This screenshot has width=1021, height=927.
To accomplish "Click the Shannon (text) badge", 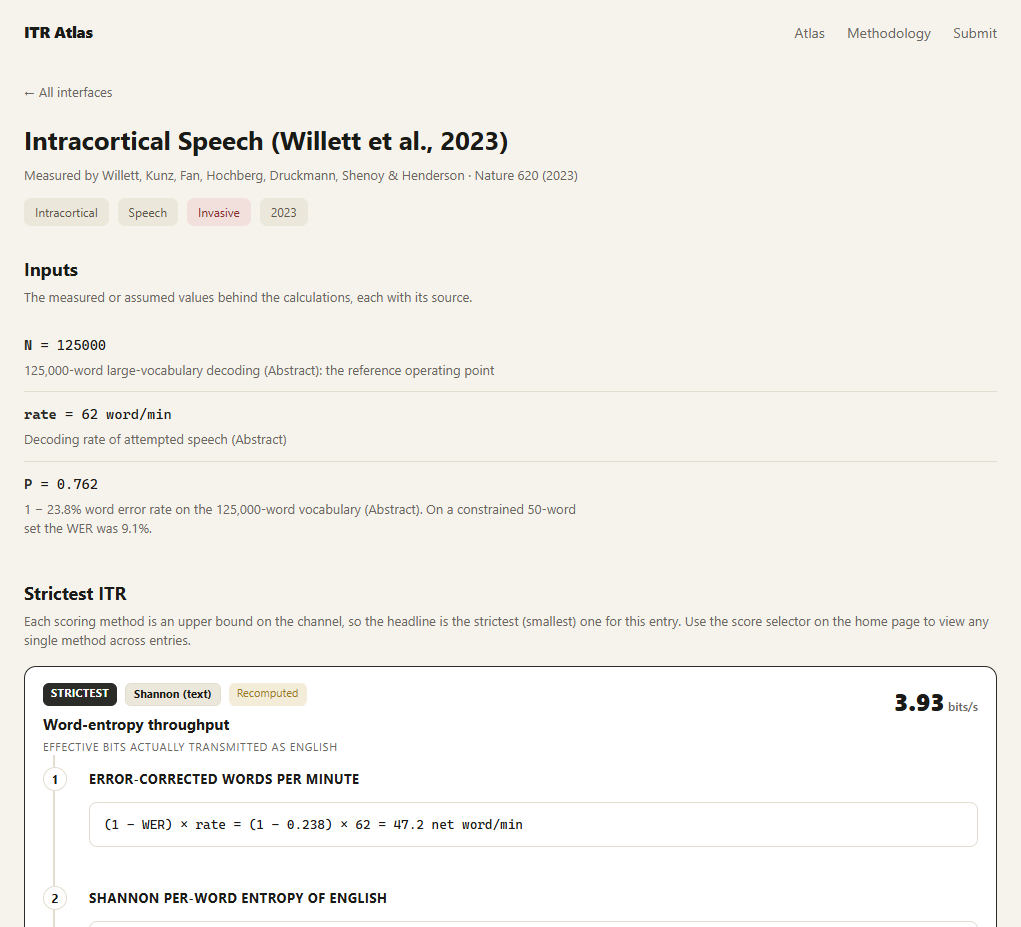I will 173,694.
